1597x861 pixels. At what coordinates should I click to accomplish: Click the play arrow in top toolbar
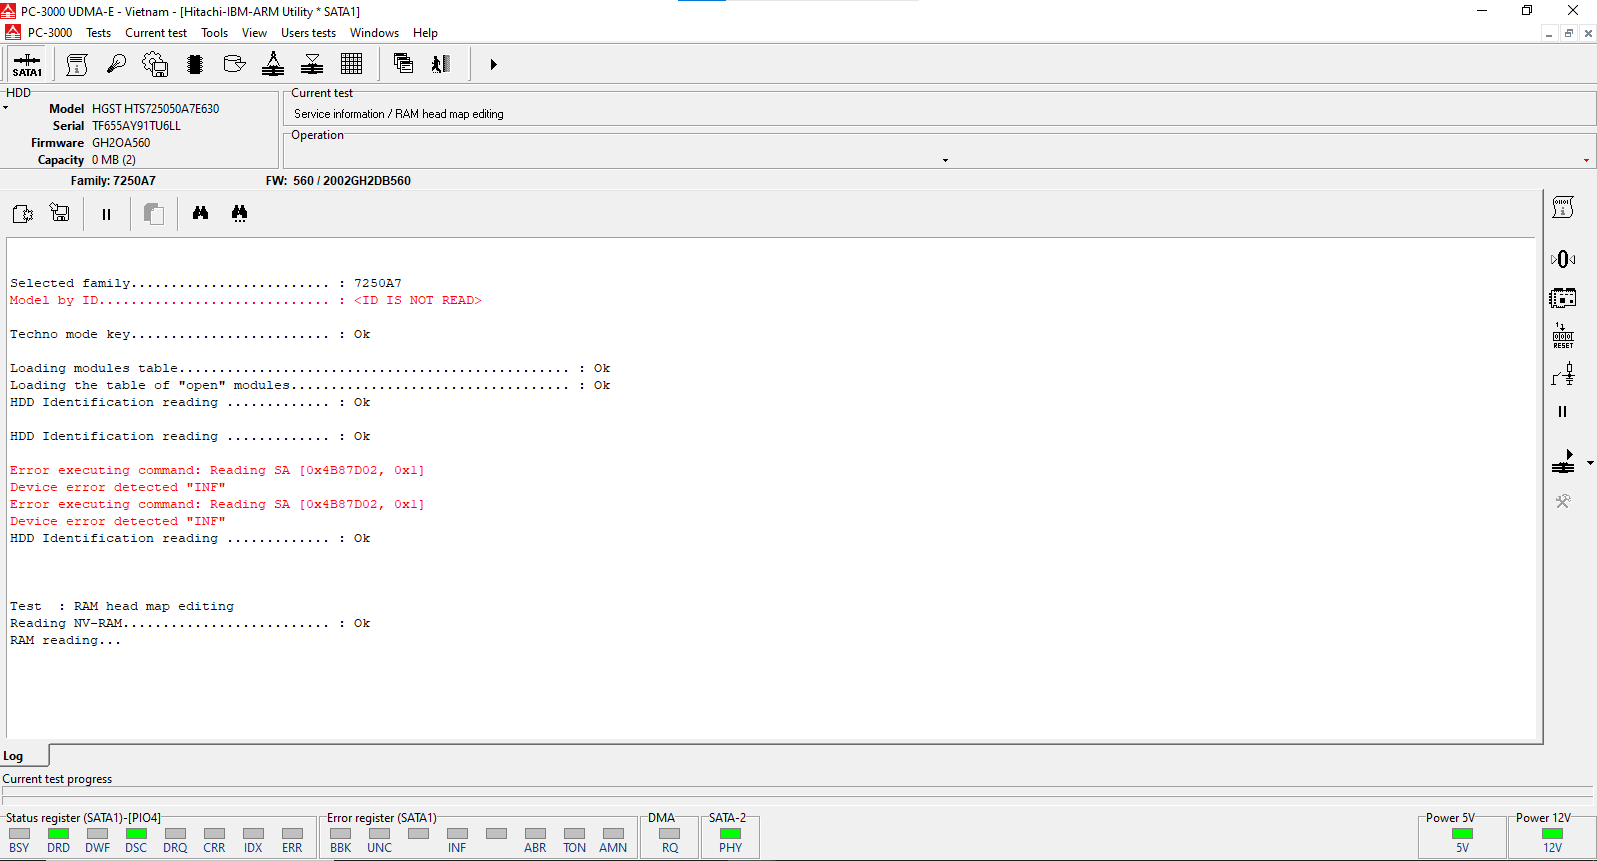[x=493, y=65]
